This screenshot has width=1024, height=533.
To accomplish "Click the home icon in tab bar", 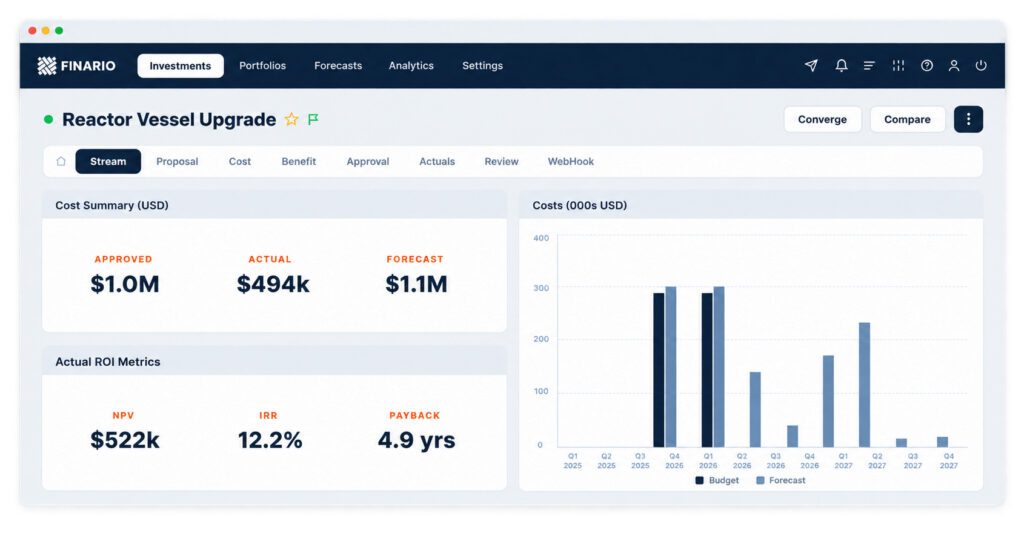I will pyautogui.click(x=61, y=161).
